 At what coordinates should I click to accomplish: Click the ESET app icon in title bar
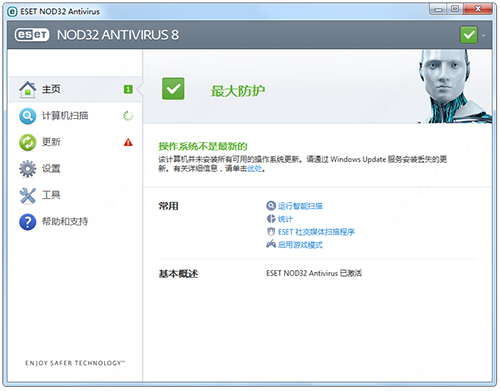(x=12, y=12)
